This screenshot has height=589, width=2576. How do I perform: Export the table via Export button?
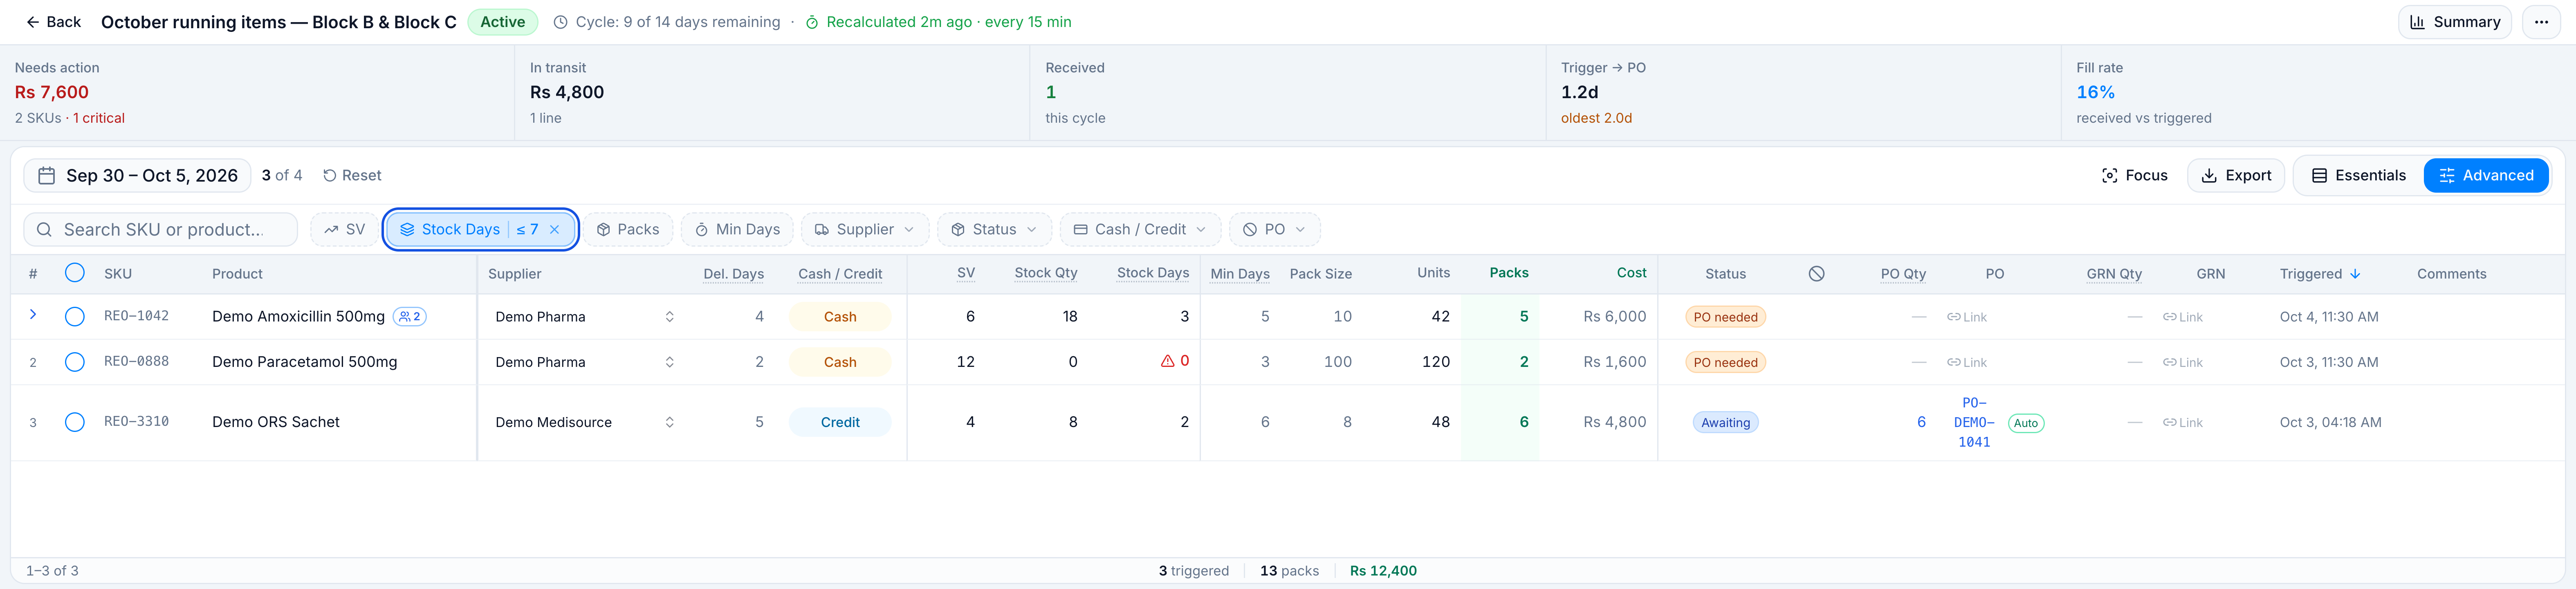click(2236, 176)
